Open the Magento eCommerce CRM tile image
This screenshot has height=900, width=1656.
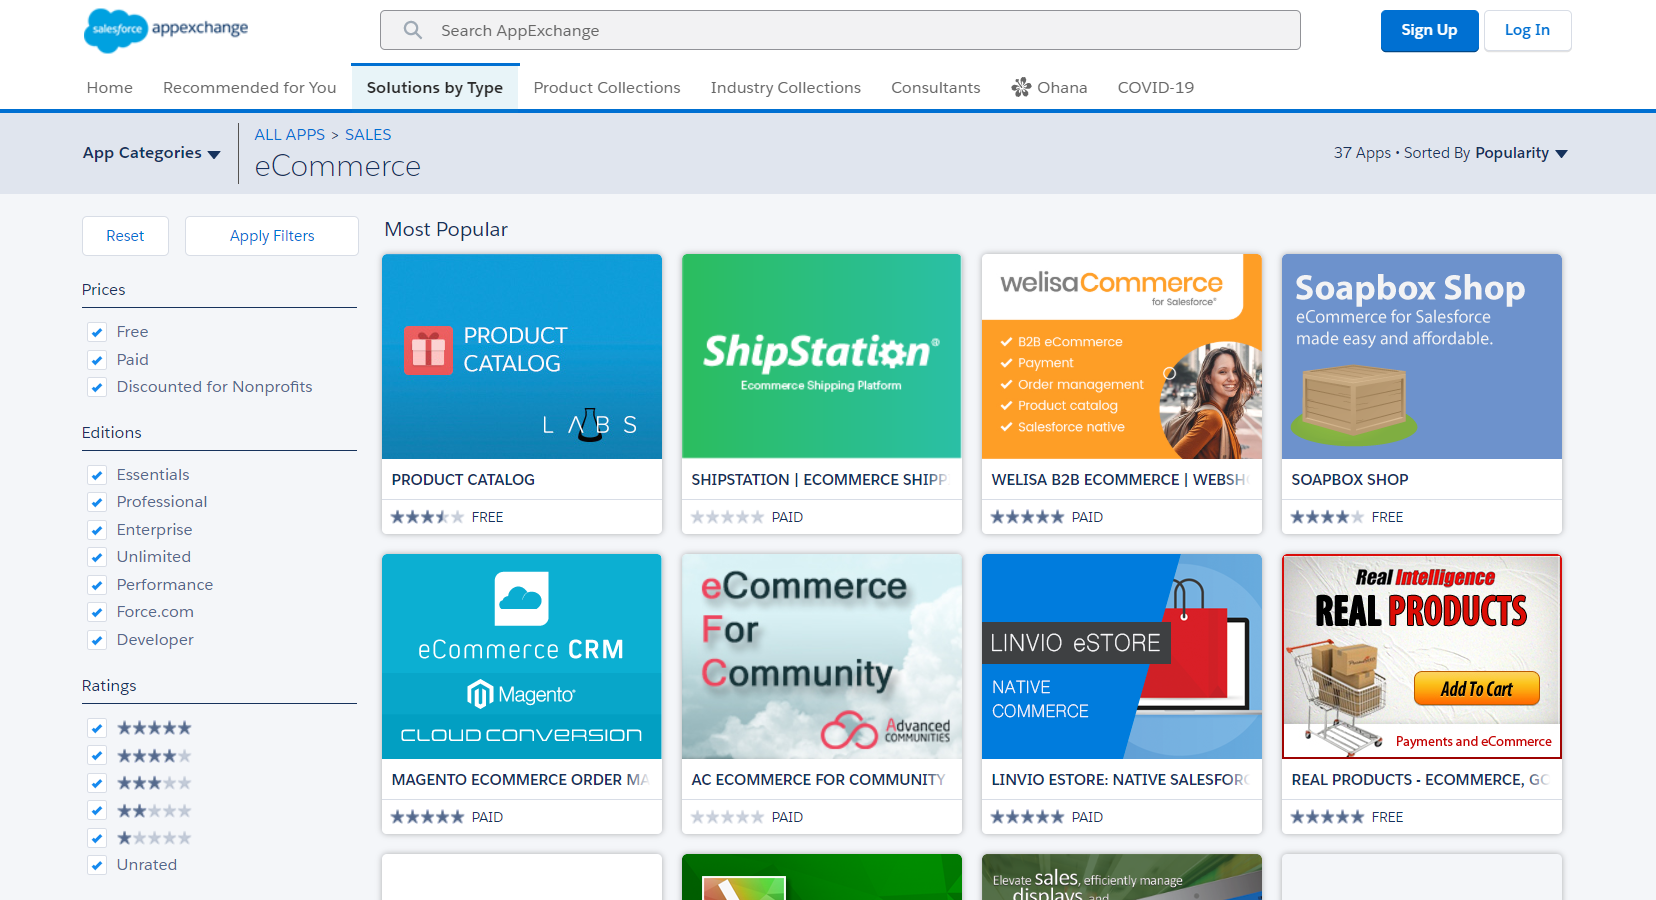tap(521, 657)
